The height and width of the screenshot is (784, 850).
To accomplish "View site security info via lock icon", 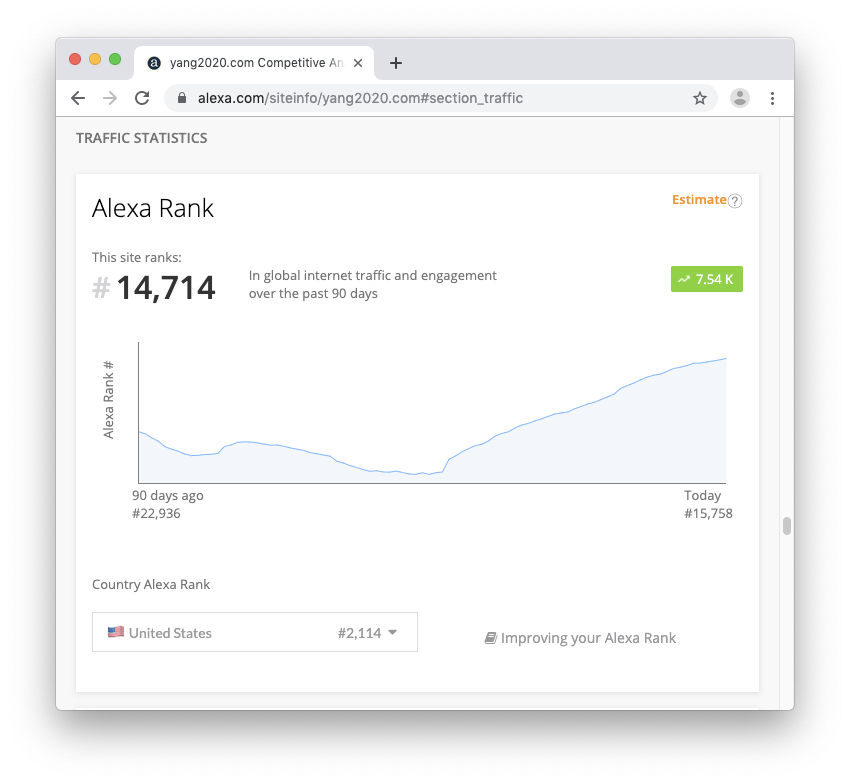I will (x=182, y=98).
